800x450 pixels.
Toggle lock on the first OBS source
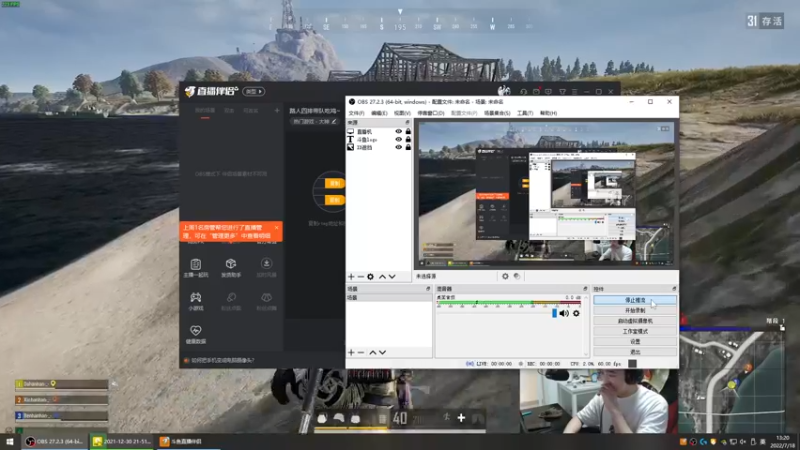408,132
